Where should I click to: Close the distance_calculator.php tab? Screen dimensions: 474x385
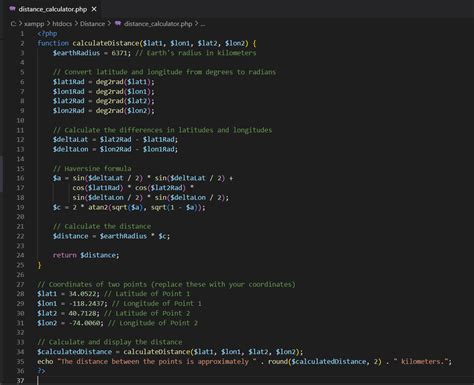tap(94, 9)
